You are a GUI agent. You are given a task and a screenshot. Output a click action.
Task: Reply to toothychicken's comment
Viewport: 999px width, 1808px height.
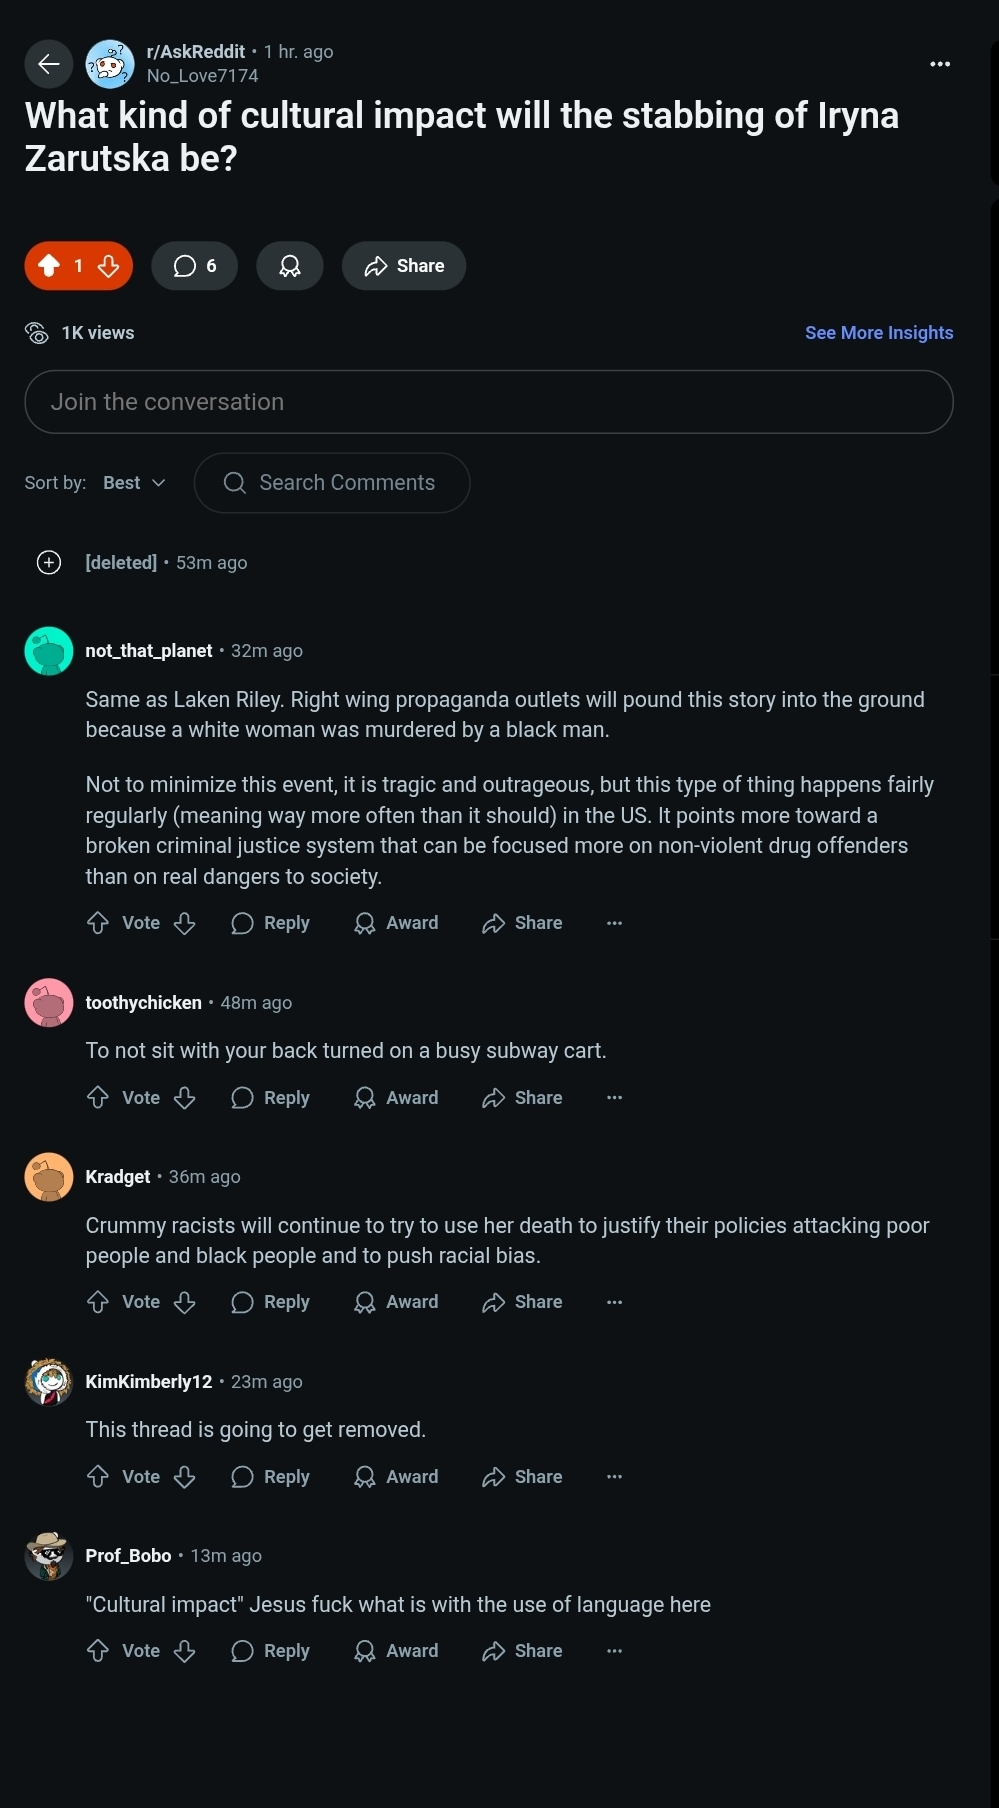pos(270,1098)
